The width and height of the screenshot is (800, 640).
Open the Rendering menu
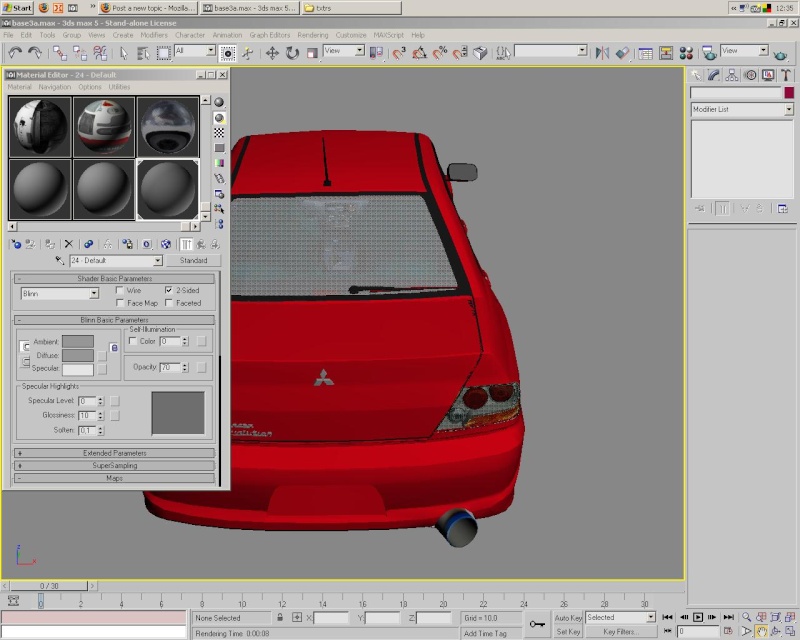(313, 35)
